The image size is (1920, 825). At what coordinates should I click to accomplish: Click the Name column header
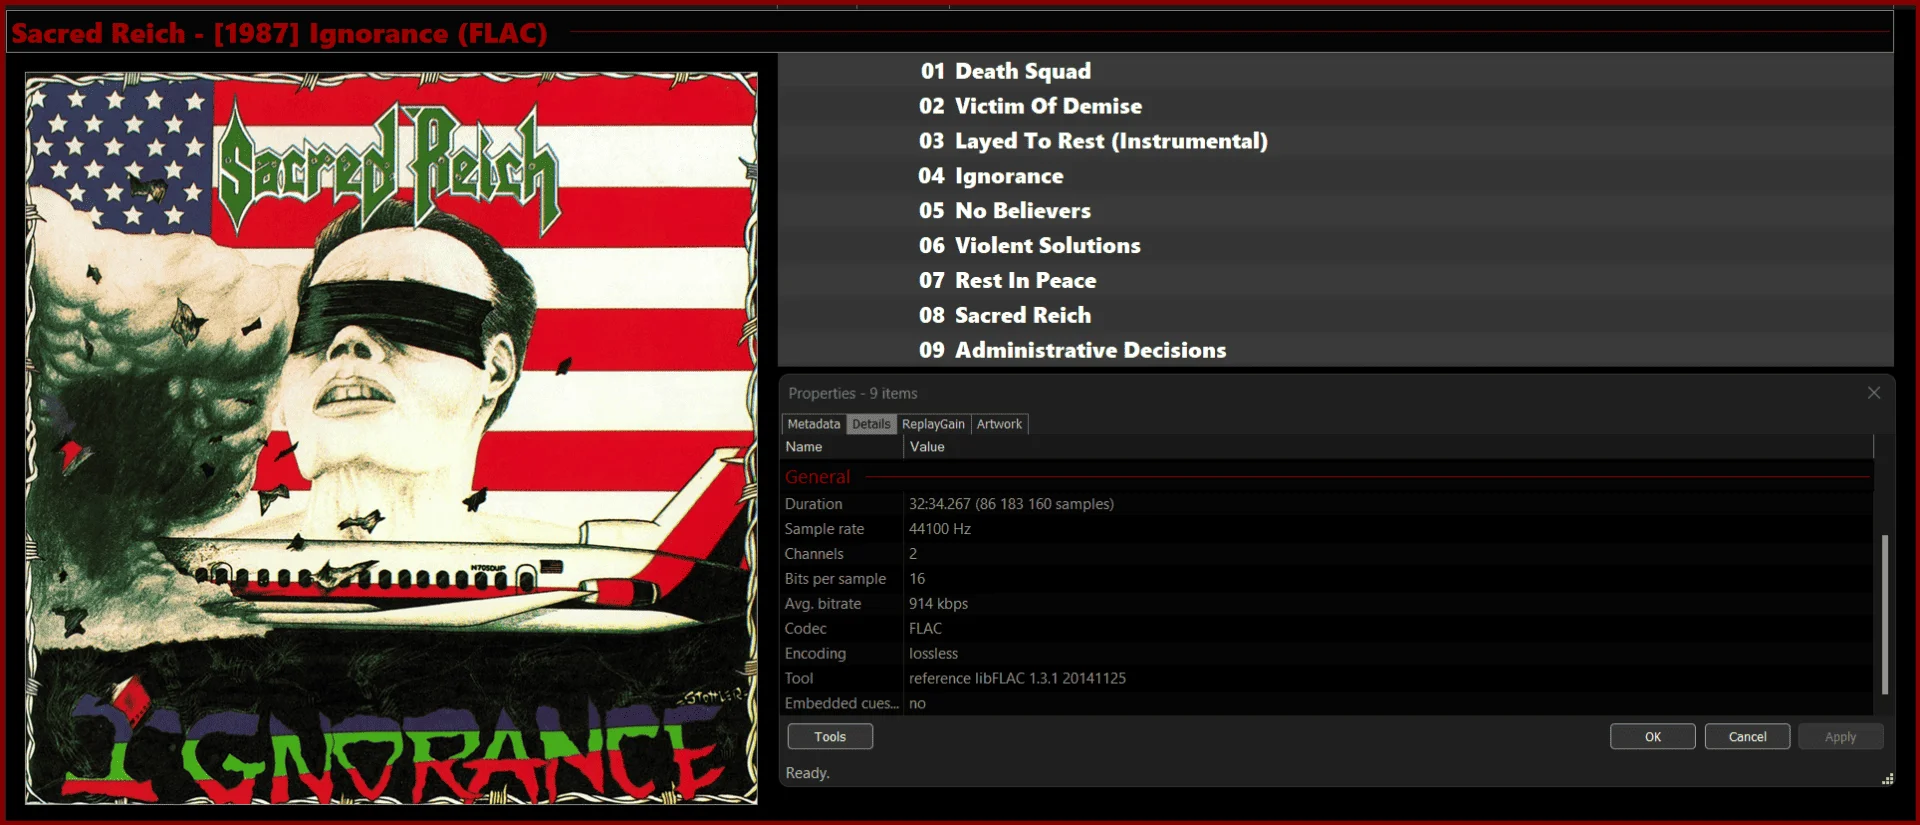click(x=842, y=447)
